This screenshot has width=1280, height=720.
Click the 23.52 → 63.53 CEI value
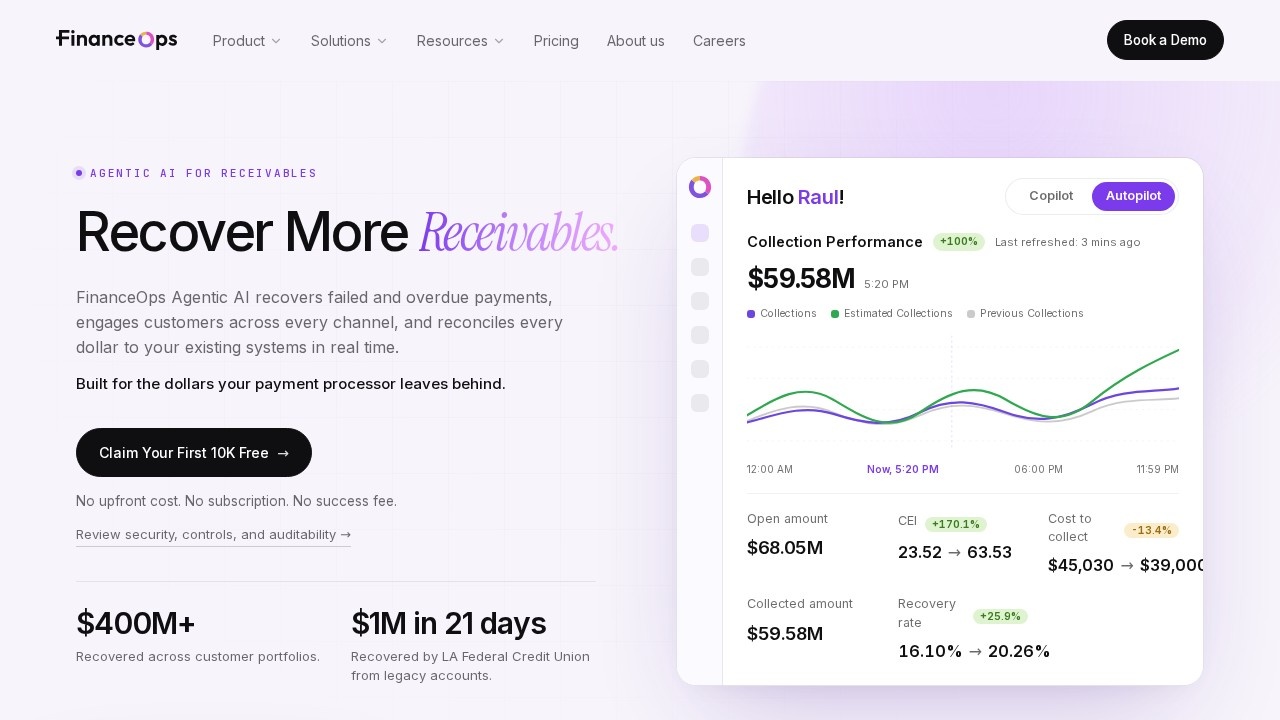tap(955, 552)
